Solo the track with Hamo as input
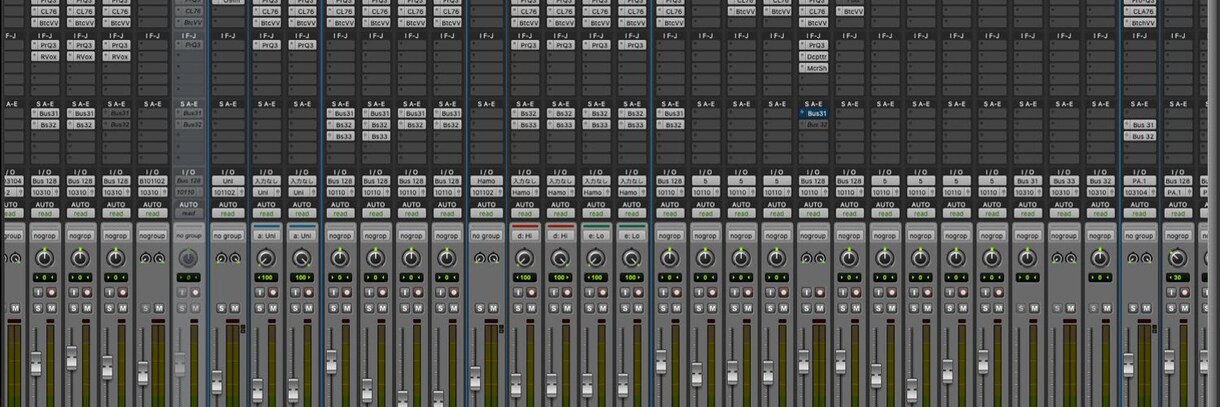This screenshot has width=1220, height=407. (478, 308)
